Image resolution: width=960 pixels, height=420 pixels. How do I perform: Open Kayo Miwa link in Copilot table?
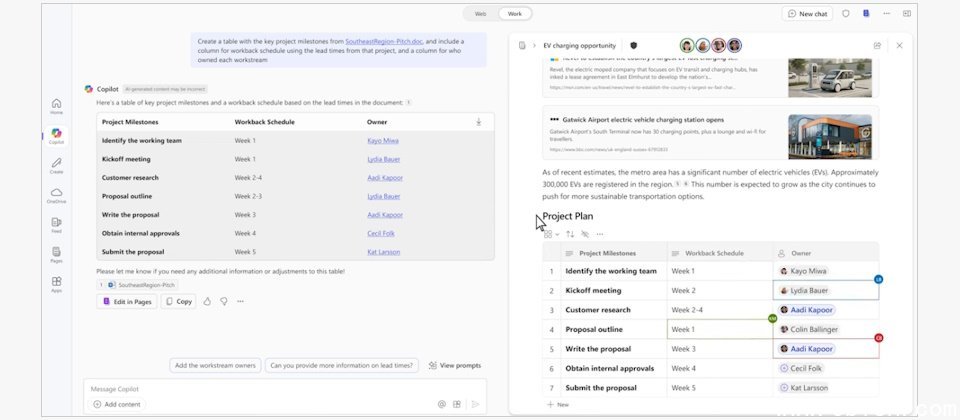tap(383, 141)
